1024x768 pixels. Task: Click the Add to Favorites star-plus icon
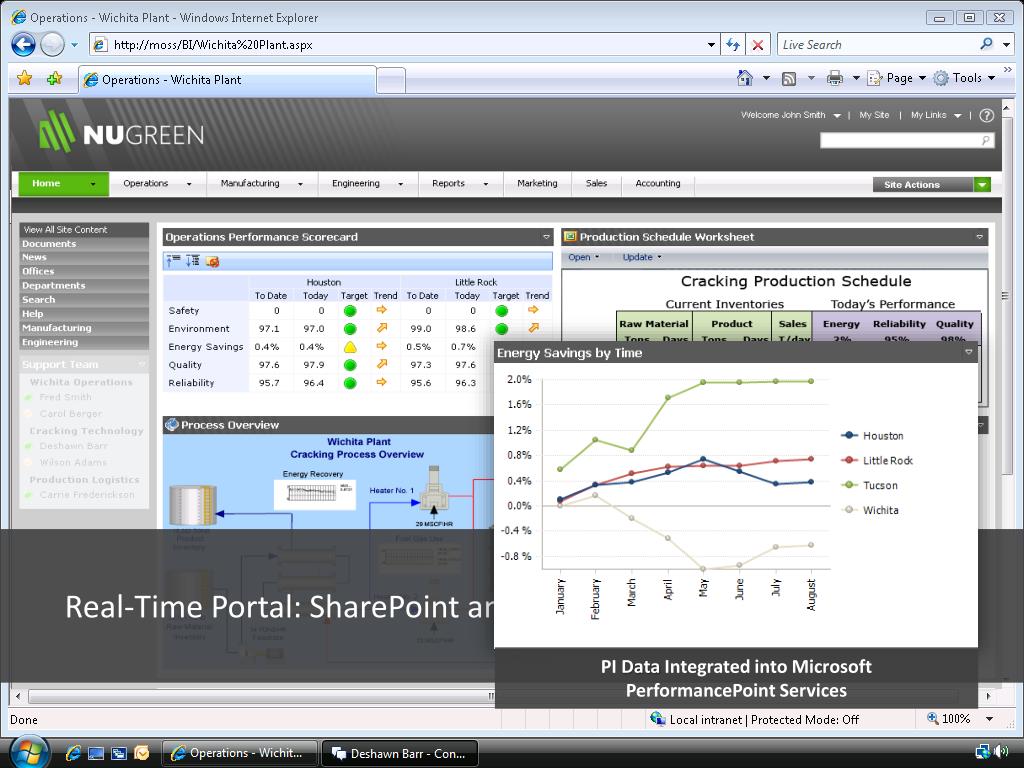coord(54,78)
